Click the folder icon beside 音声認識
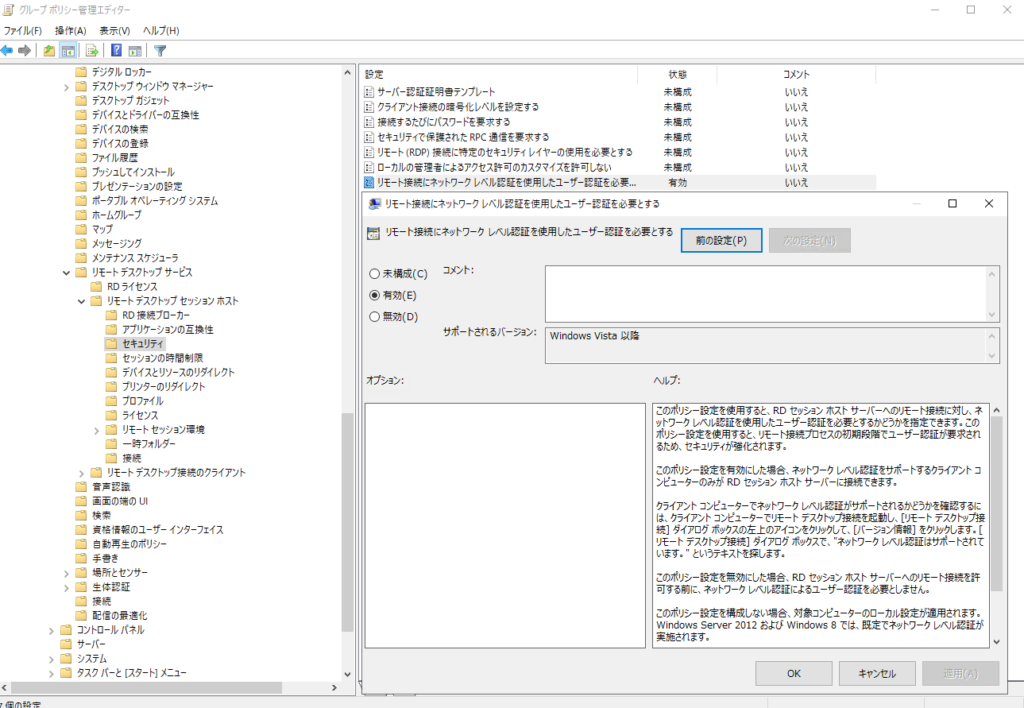 (81, 487)
